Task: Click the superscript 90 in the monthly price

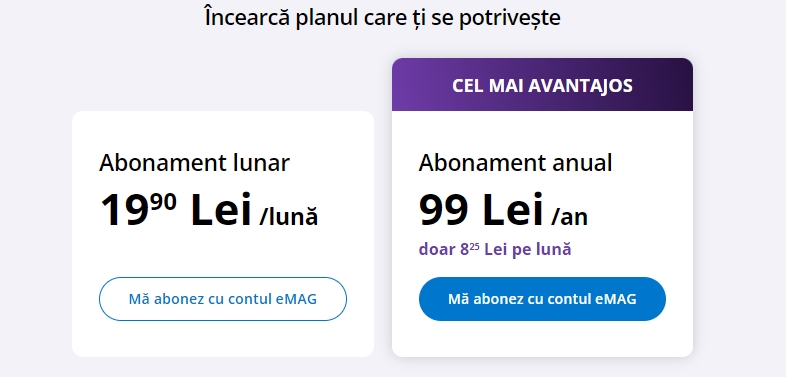Action: tap(163, 203)
